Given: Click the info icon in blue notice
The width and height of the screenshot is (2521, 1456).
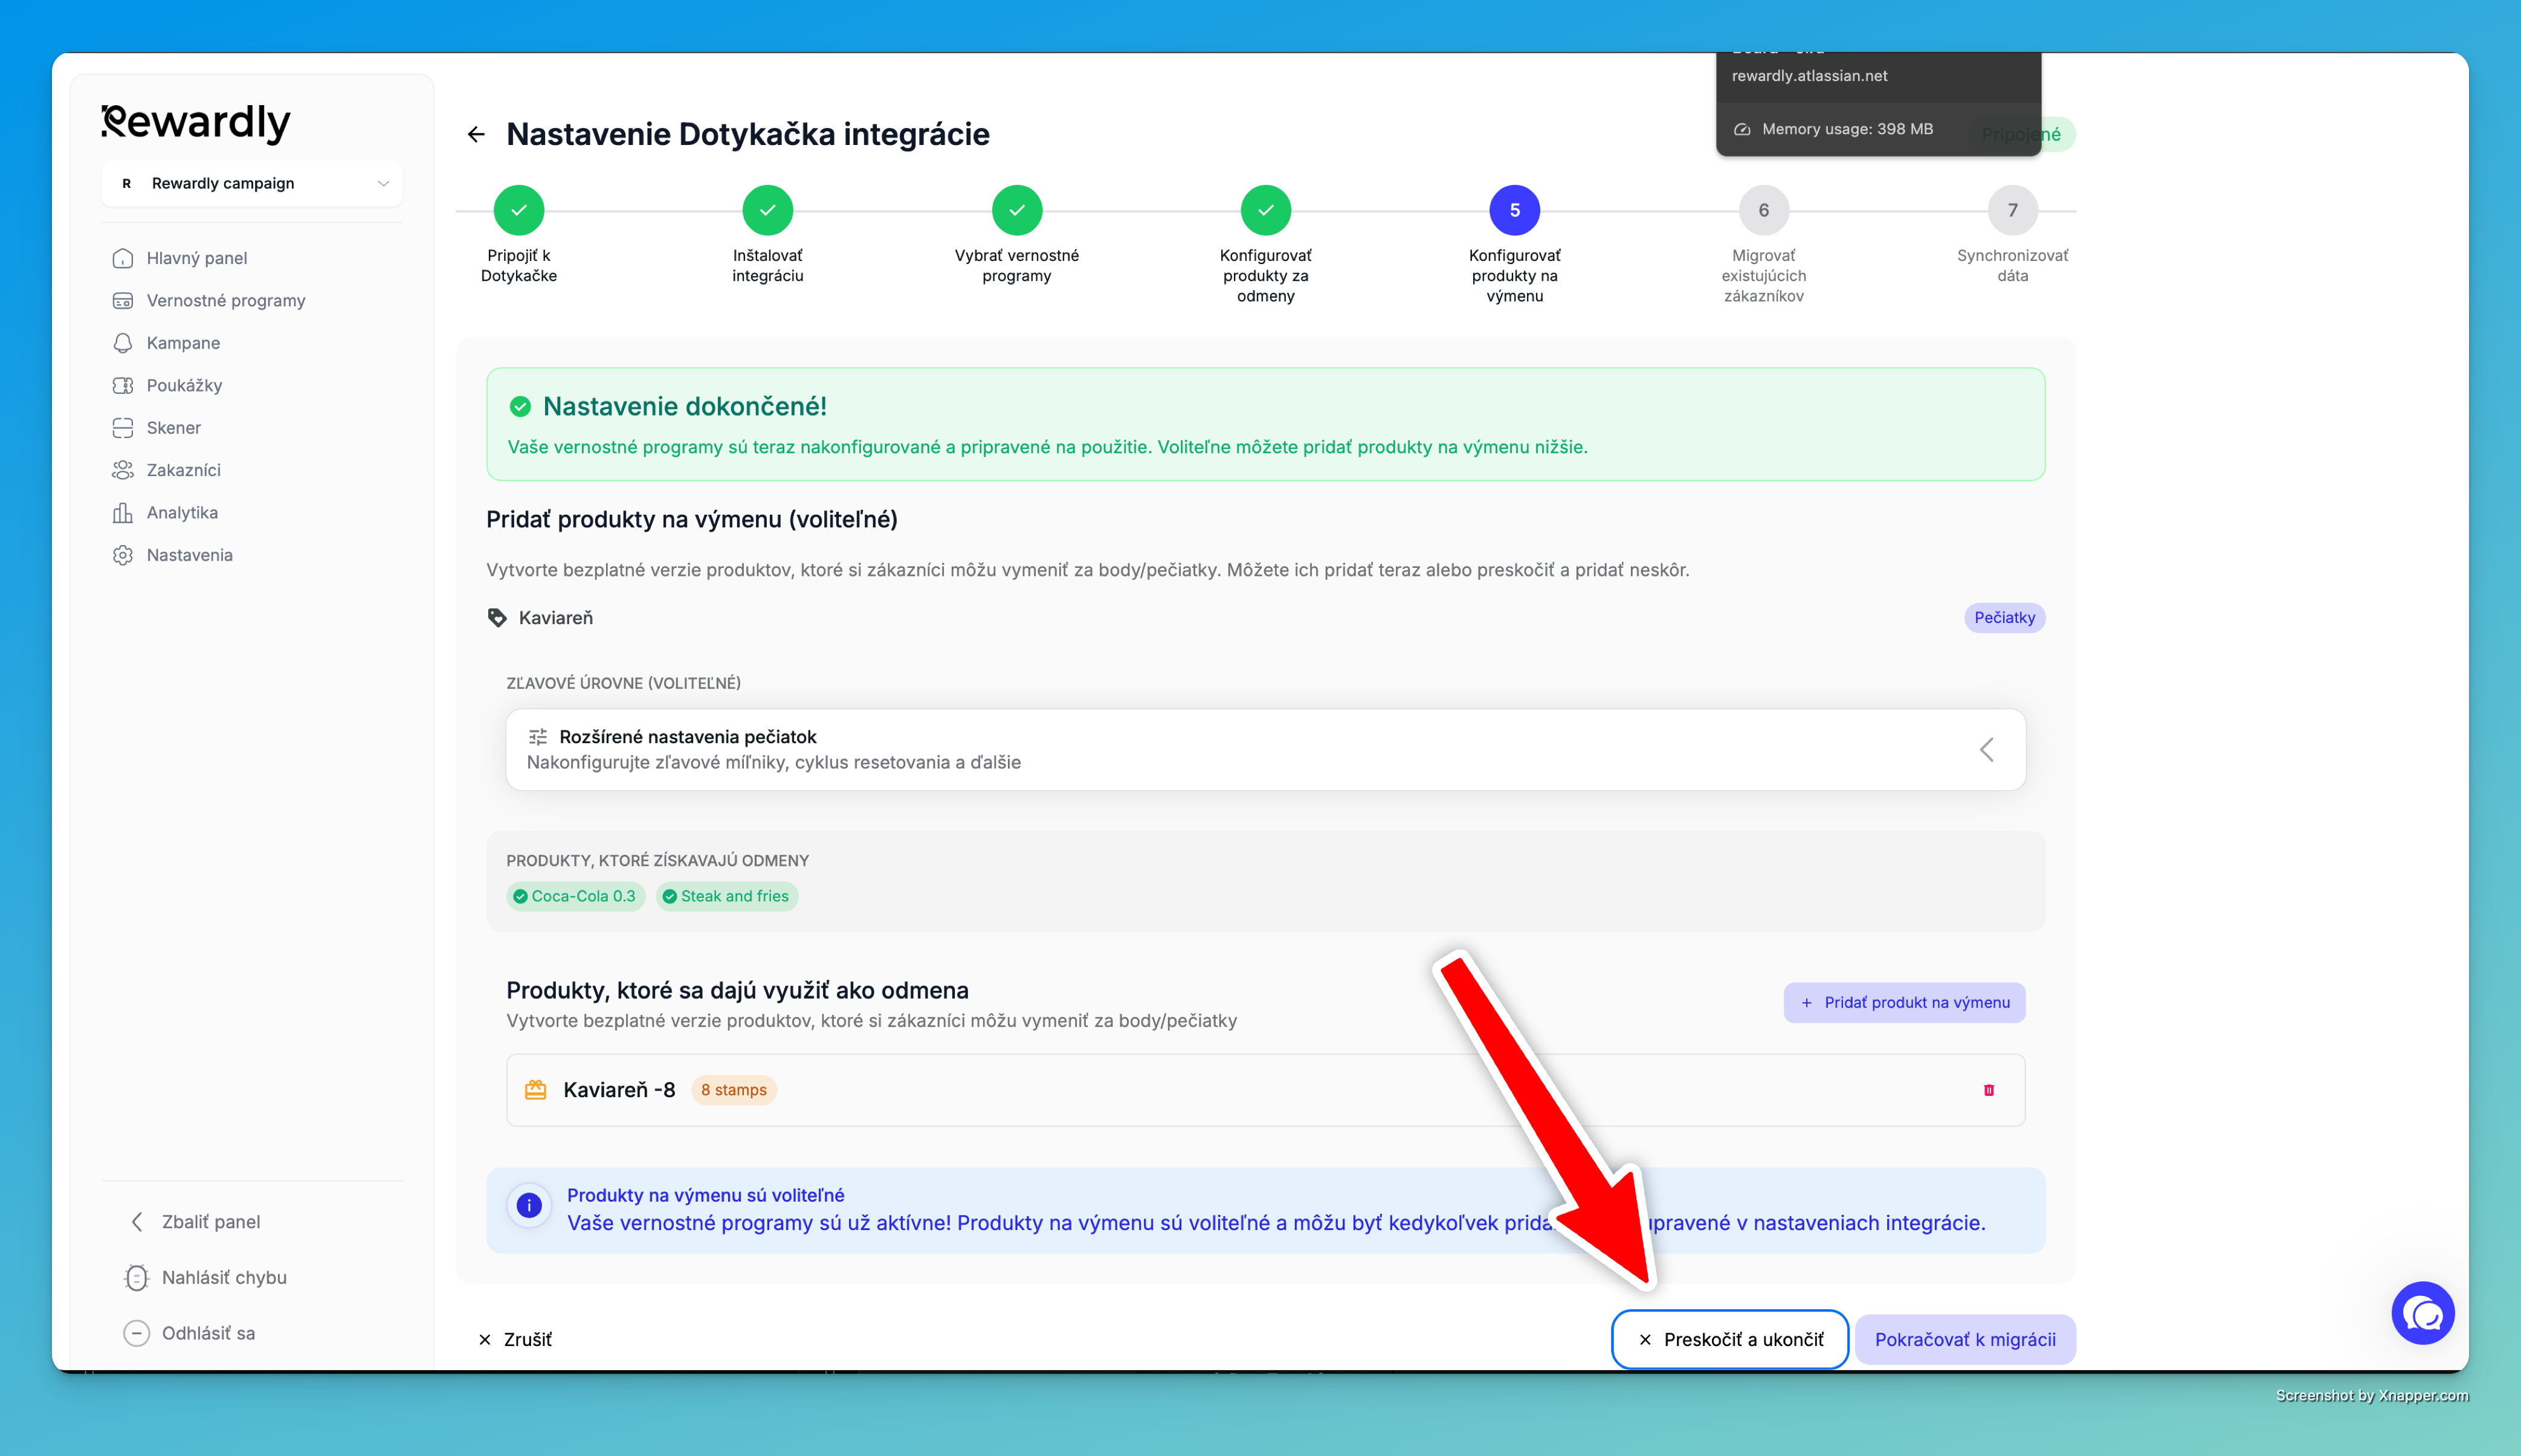Looking at the screenshot, I should tap(529, 1206).
